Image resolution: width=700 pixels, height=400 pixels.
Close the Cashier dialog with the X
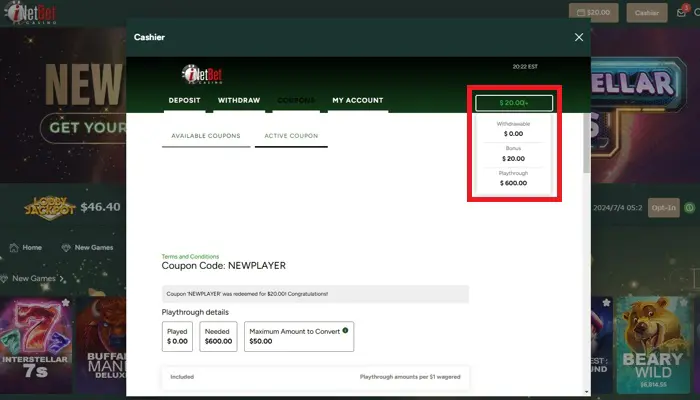(x=579, y=38)
